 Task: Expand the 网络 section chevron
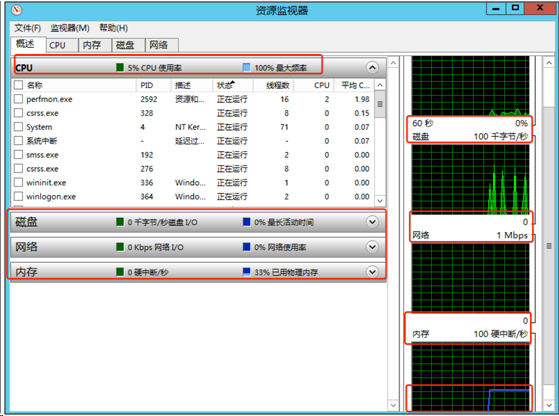click(372, 247)
